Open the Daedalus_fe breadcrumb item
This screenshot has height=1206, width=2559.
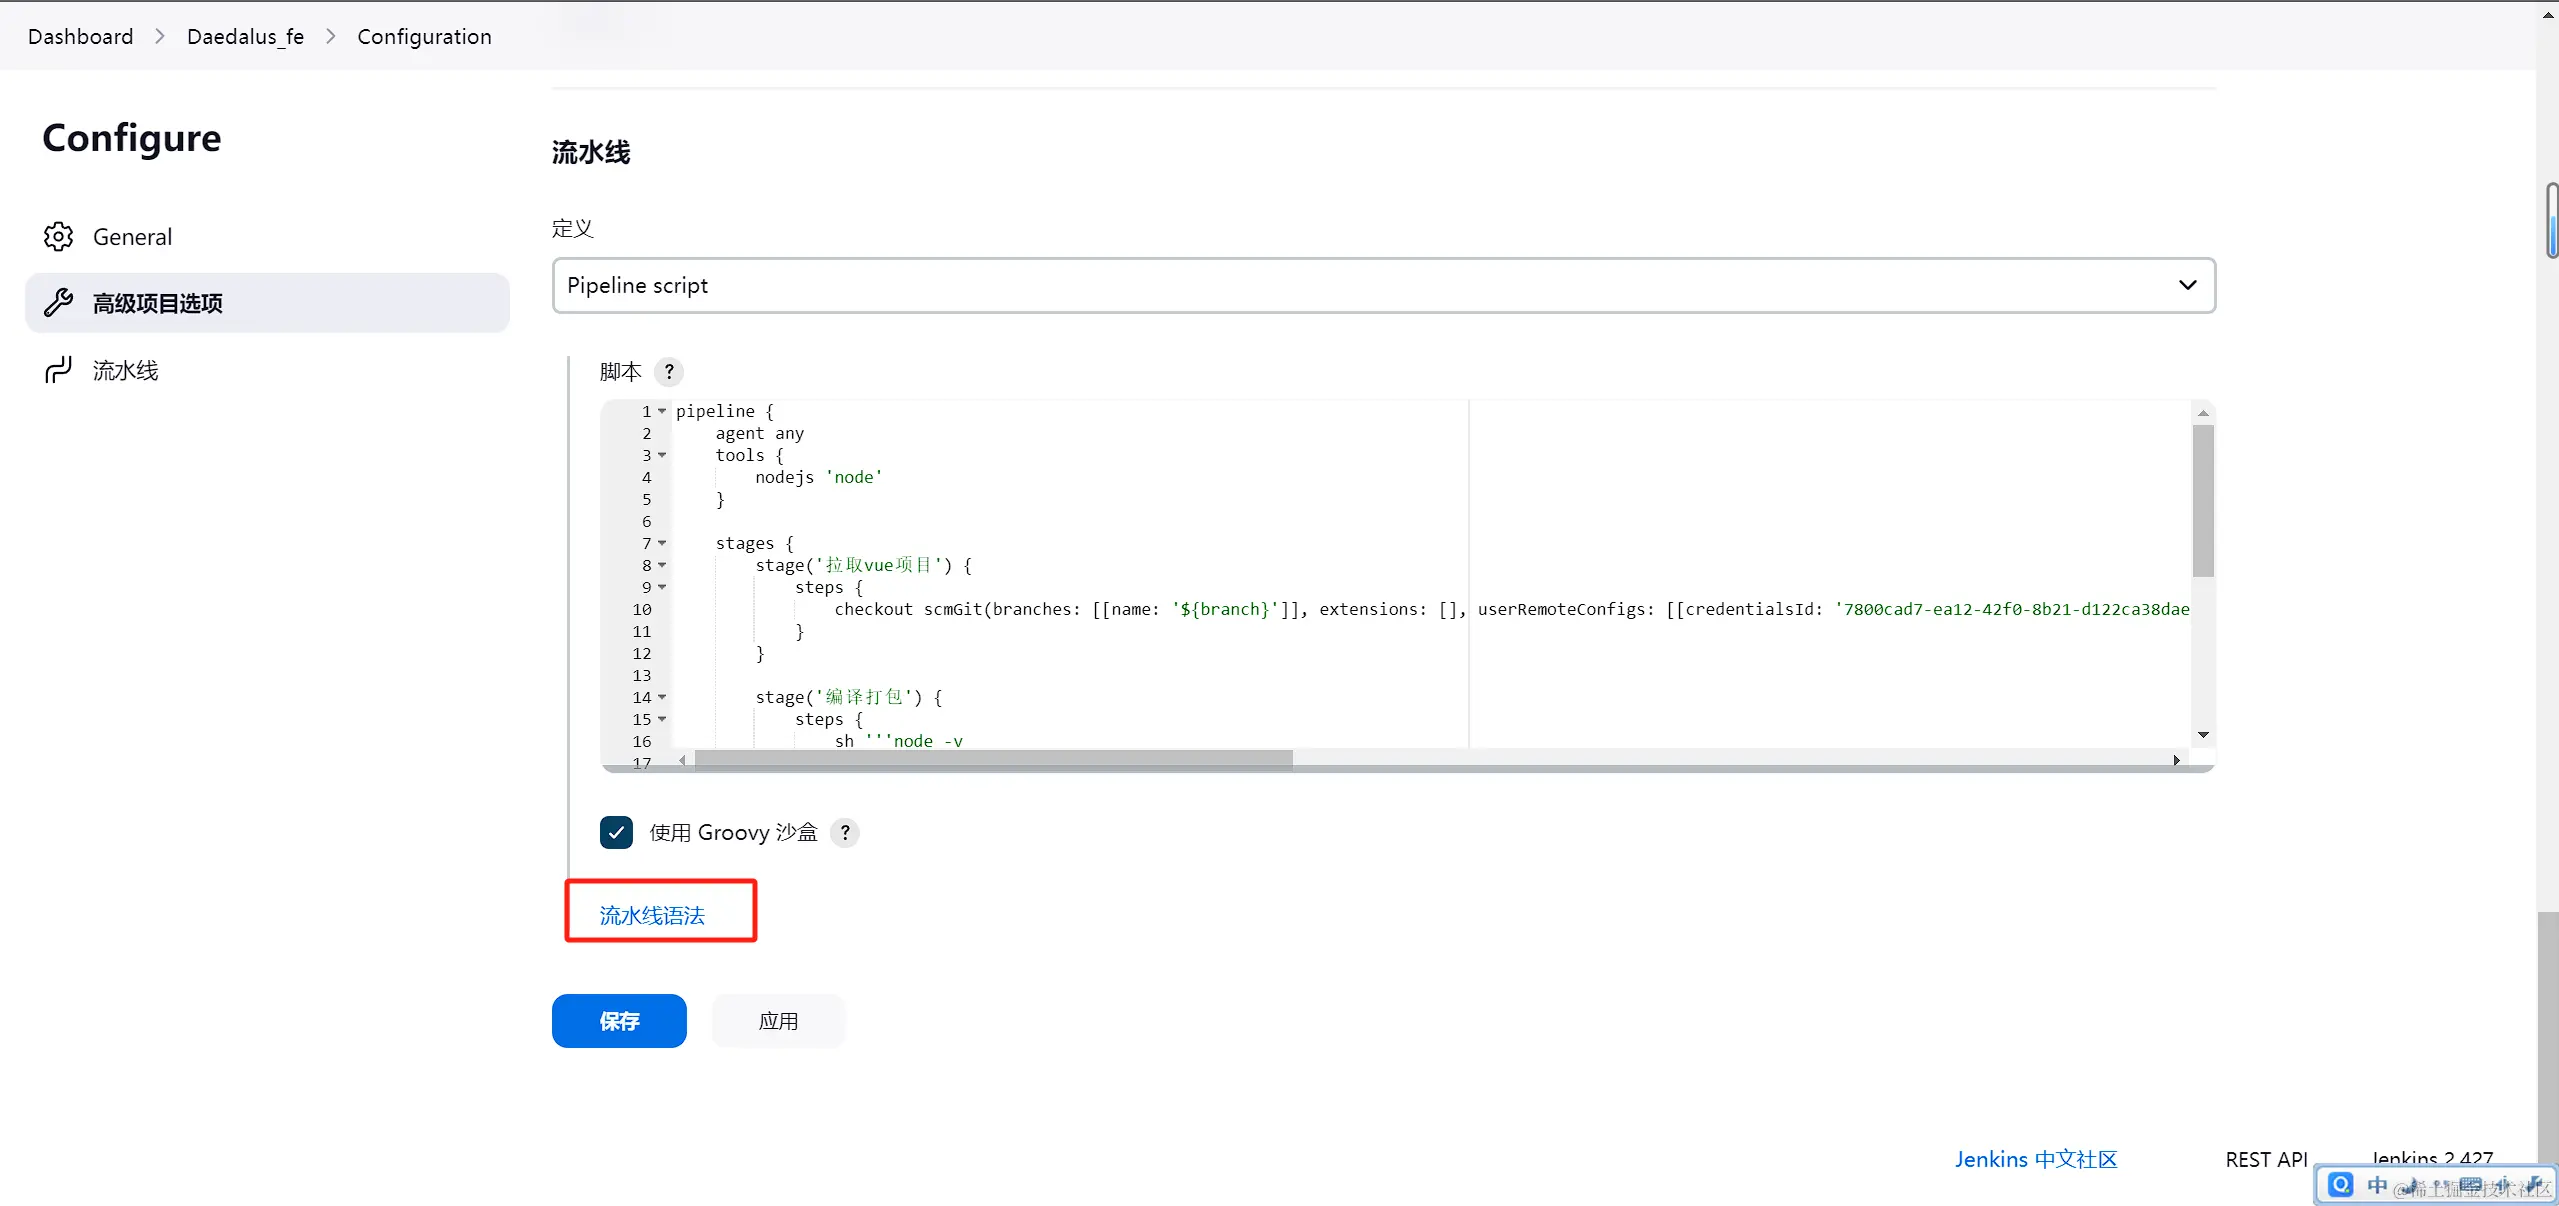pyautogui.click(x=245, y=37)
